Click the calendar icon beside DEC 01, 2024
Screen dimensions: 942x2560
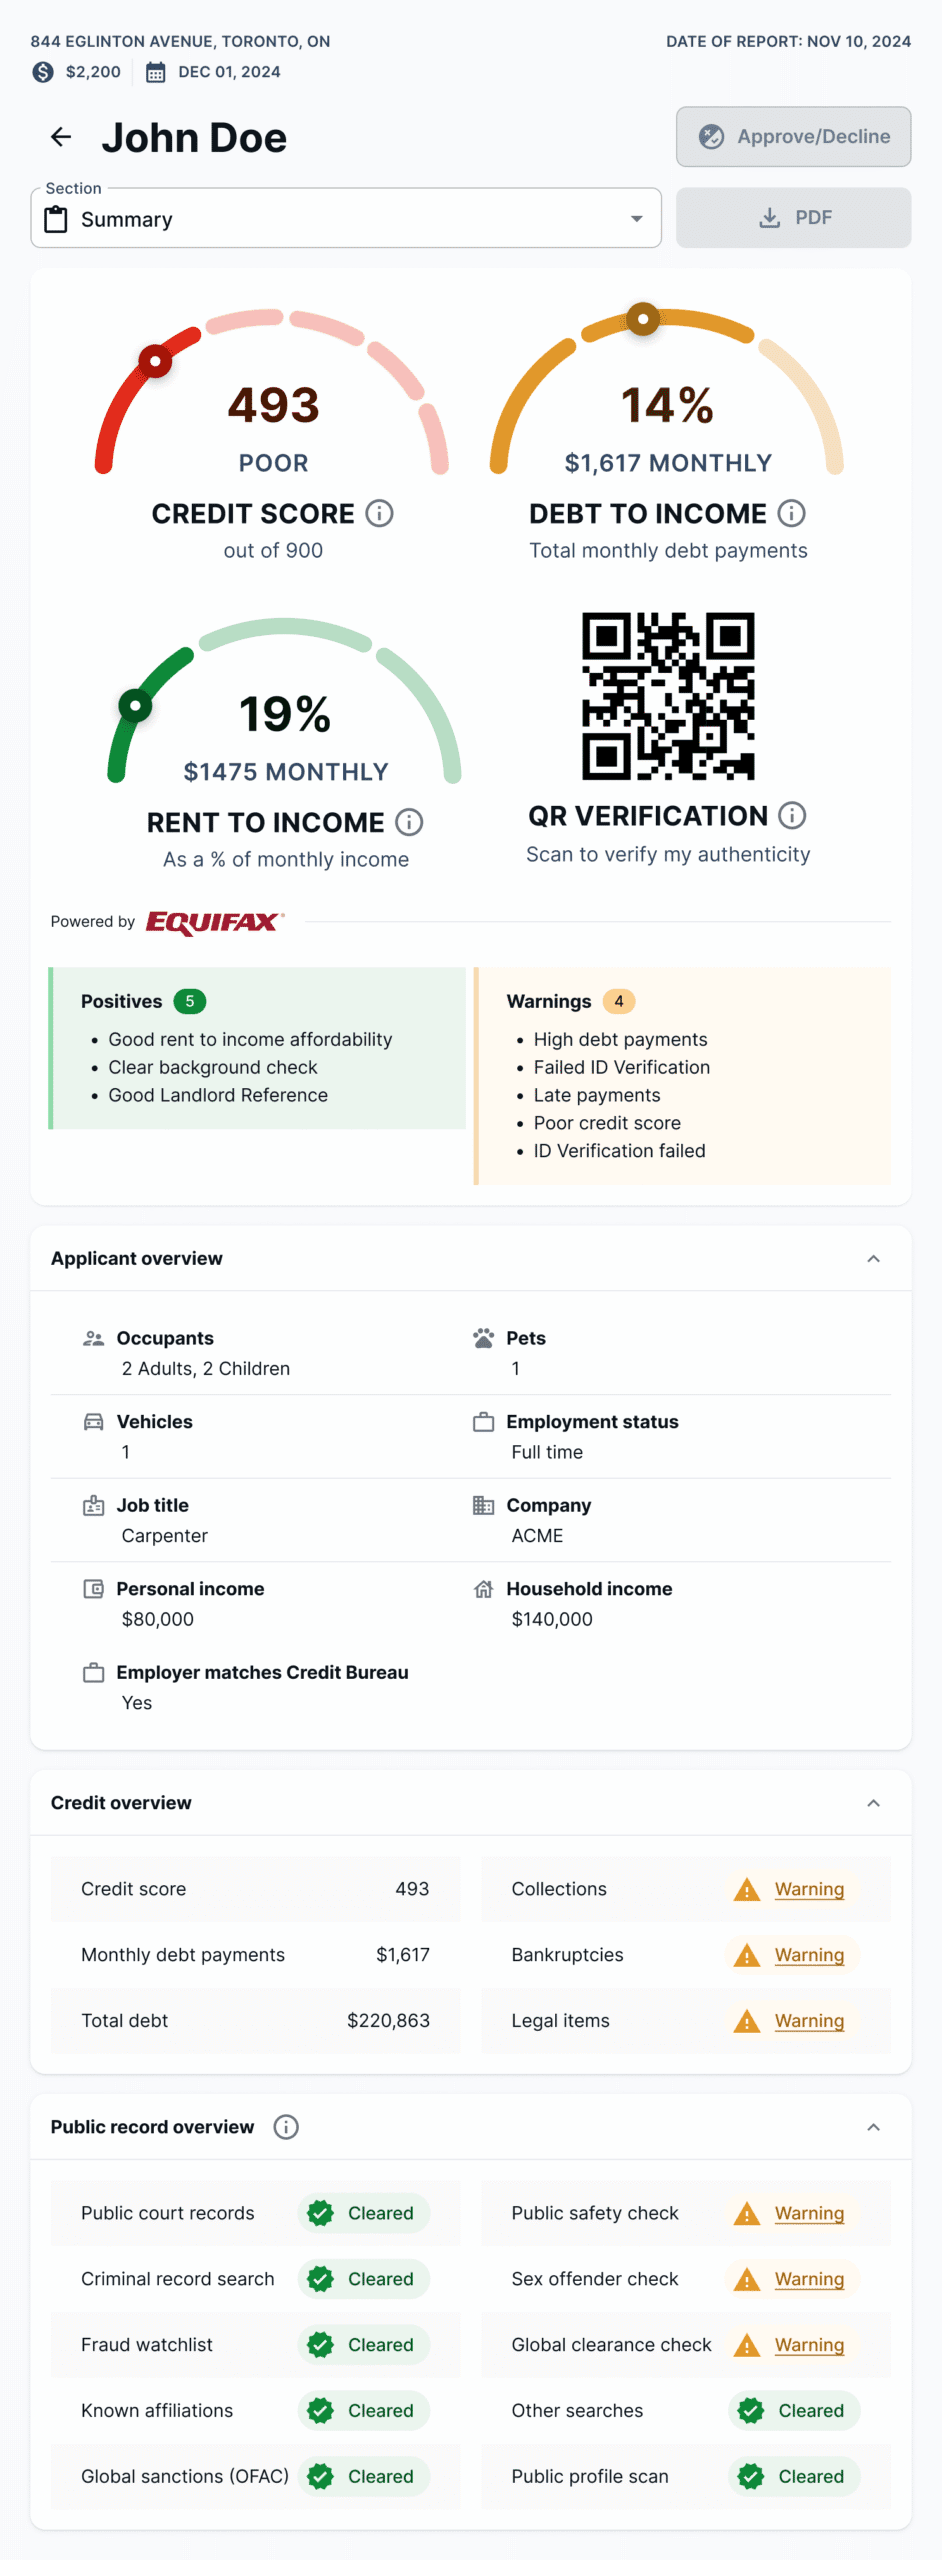click(155, 72)
